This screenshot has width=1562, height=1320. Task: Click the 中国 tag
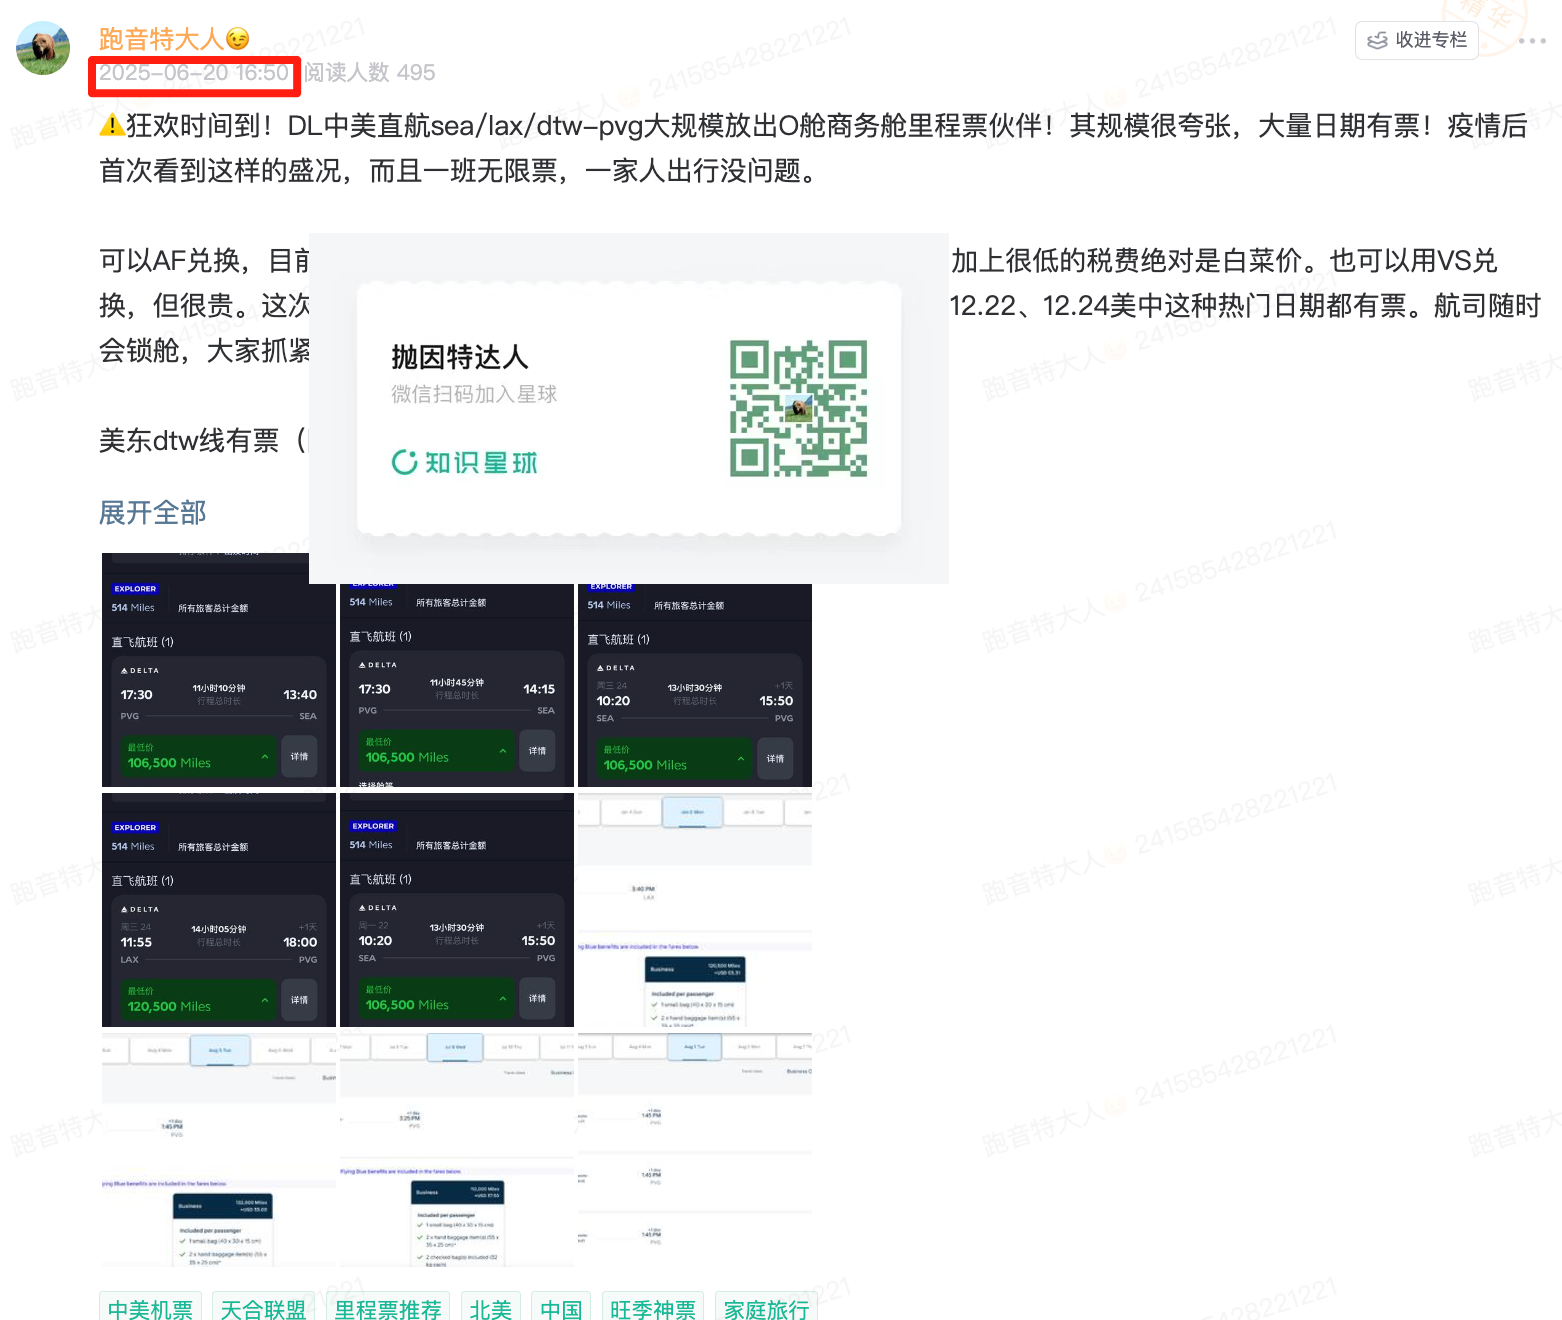point(561,1308)
